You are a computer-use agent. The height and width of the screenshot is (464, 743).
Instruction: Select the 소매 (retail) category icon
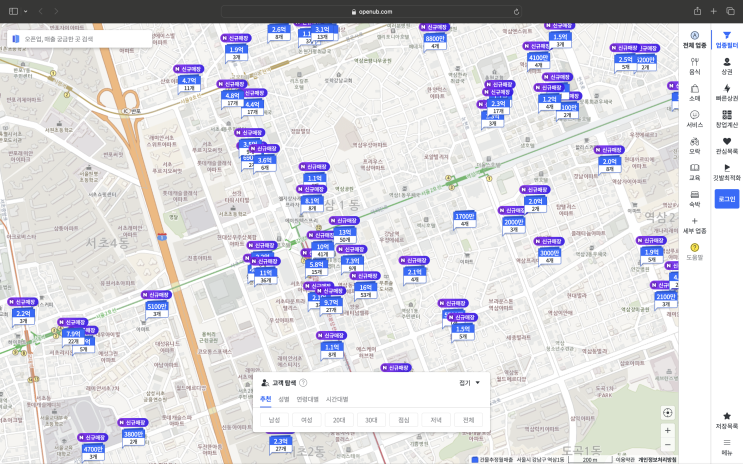(694, 92)
